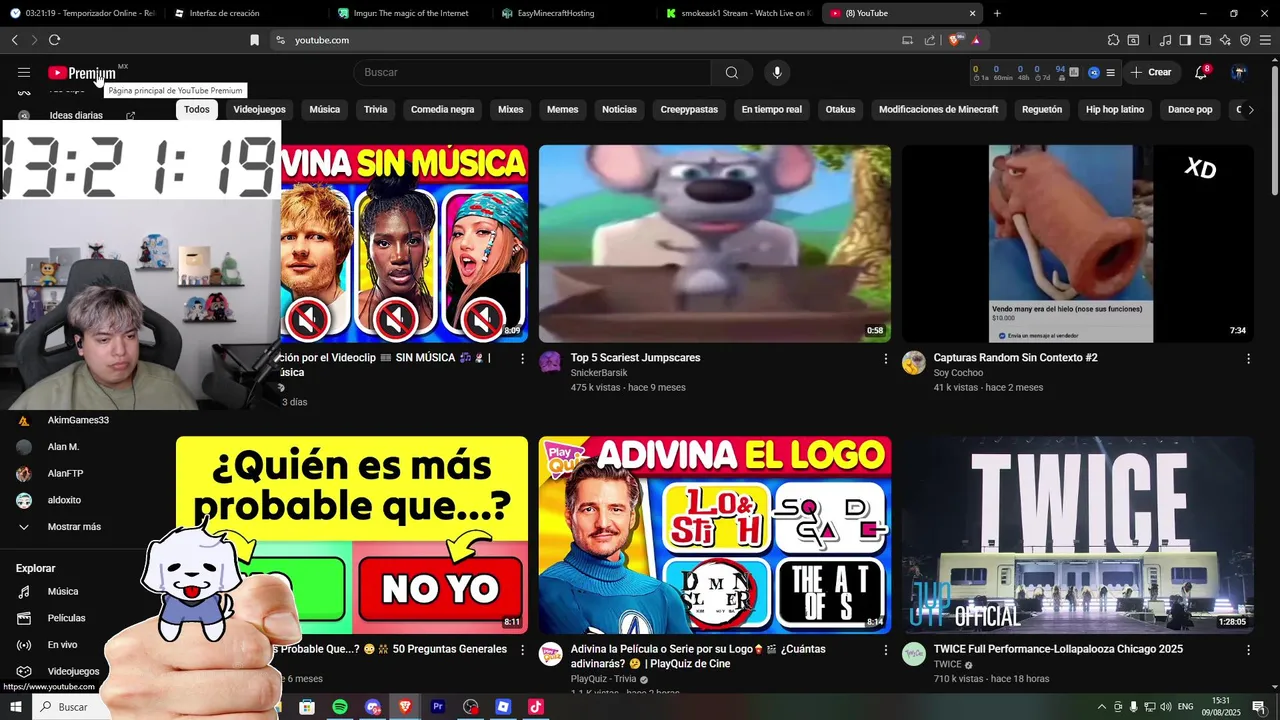Open the browser media music-note control
The width and height of the screenshot is (1280, 720).
(1165, 40)
